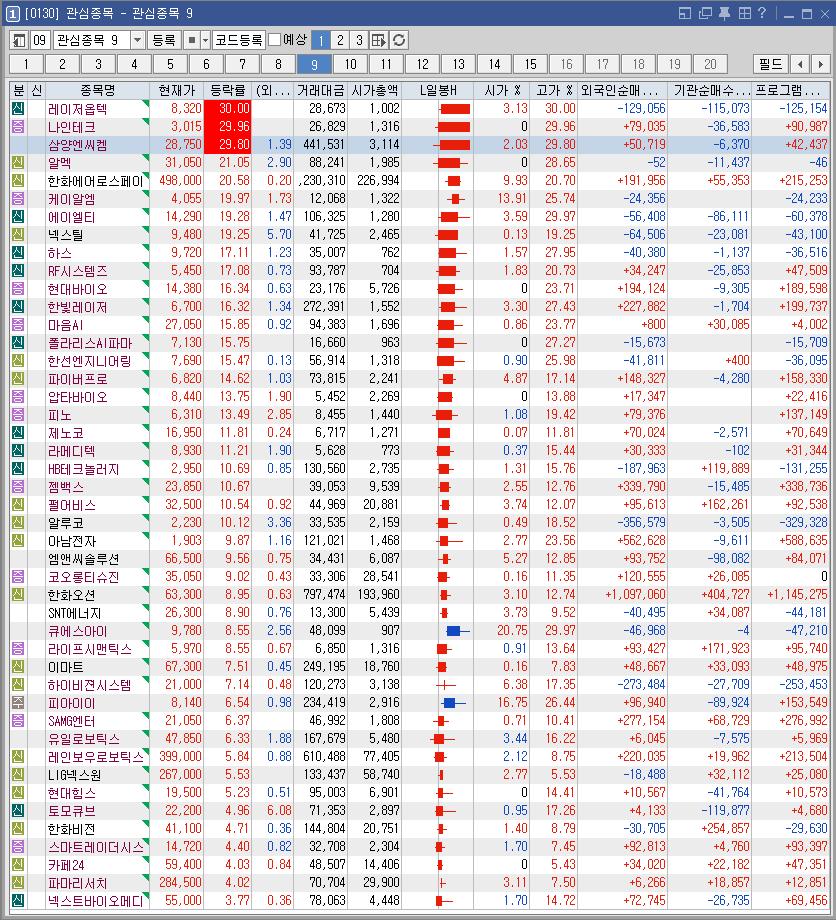The height and width of the screenshot is (920, 836).
Task: Select the 한화에어로스페이스 stock row name
Action: (95, 181)
